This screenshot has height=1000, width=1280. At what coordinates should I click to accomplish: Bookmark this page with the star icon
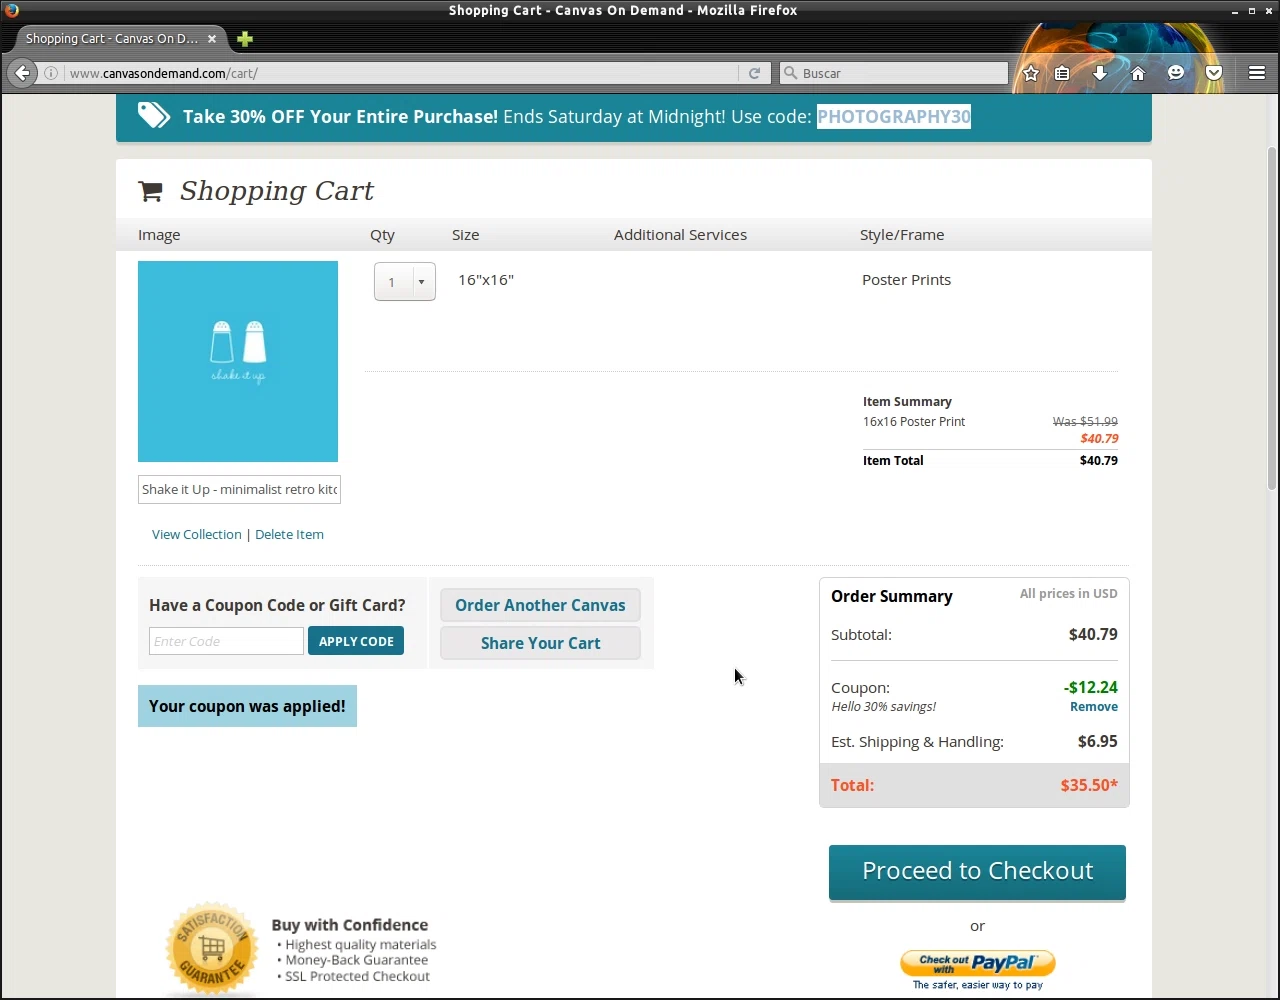1031,73
